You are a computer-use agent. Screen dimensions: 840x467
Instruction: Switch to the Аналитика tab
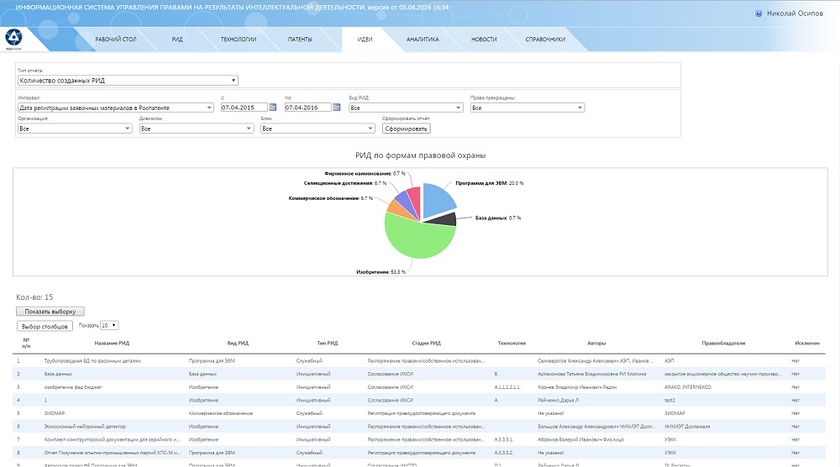(x=422, y=40)
